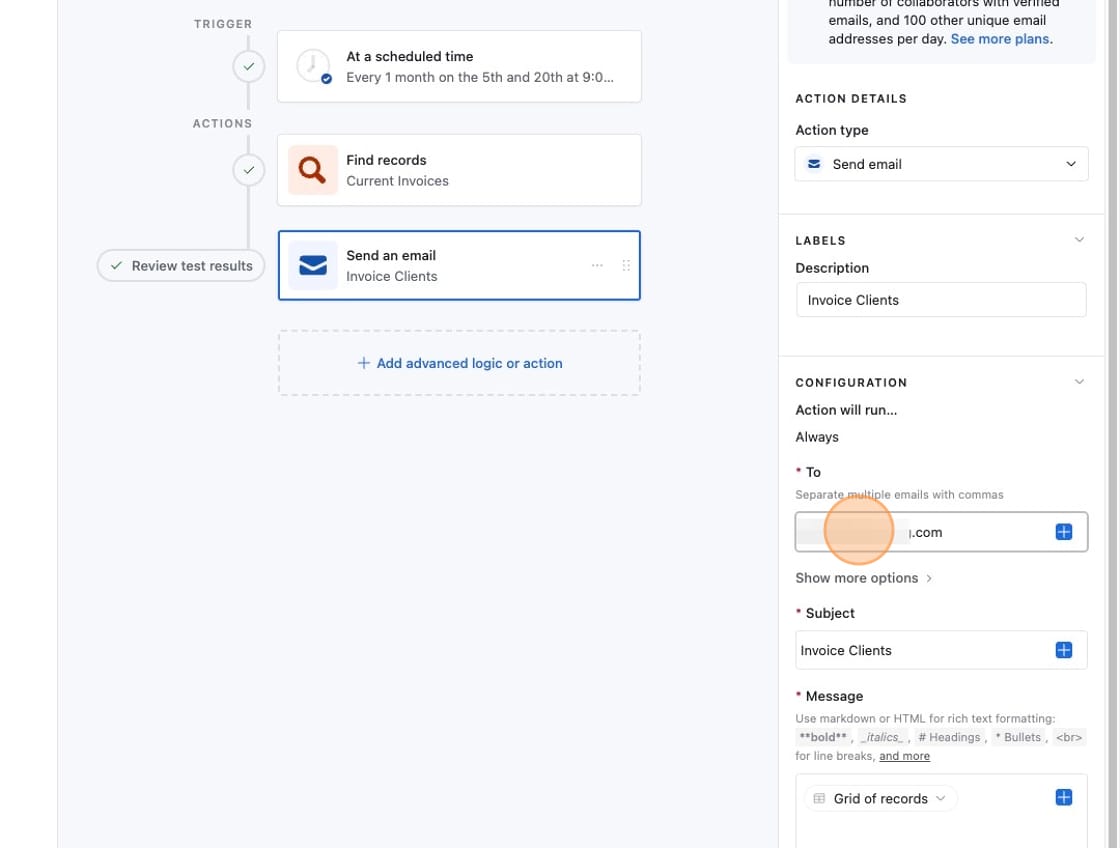Select the Find records magnifying glass icon

312,170
